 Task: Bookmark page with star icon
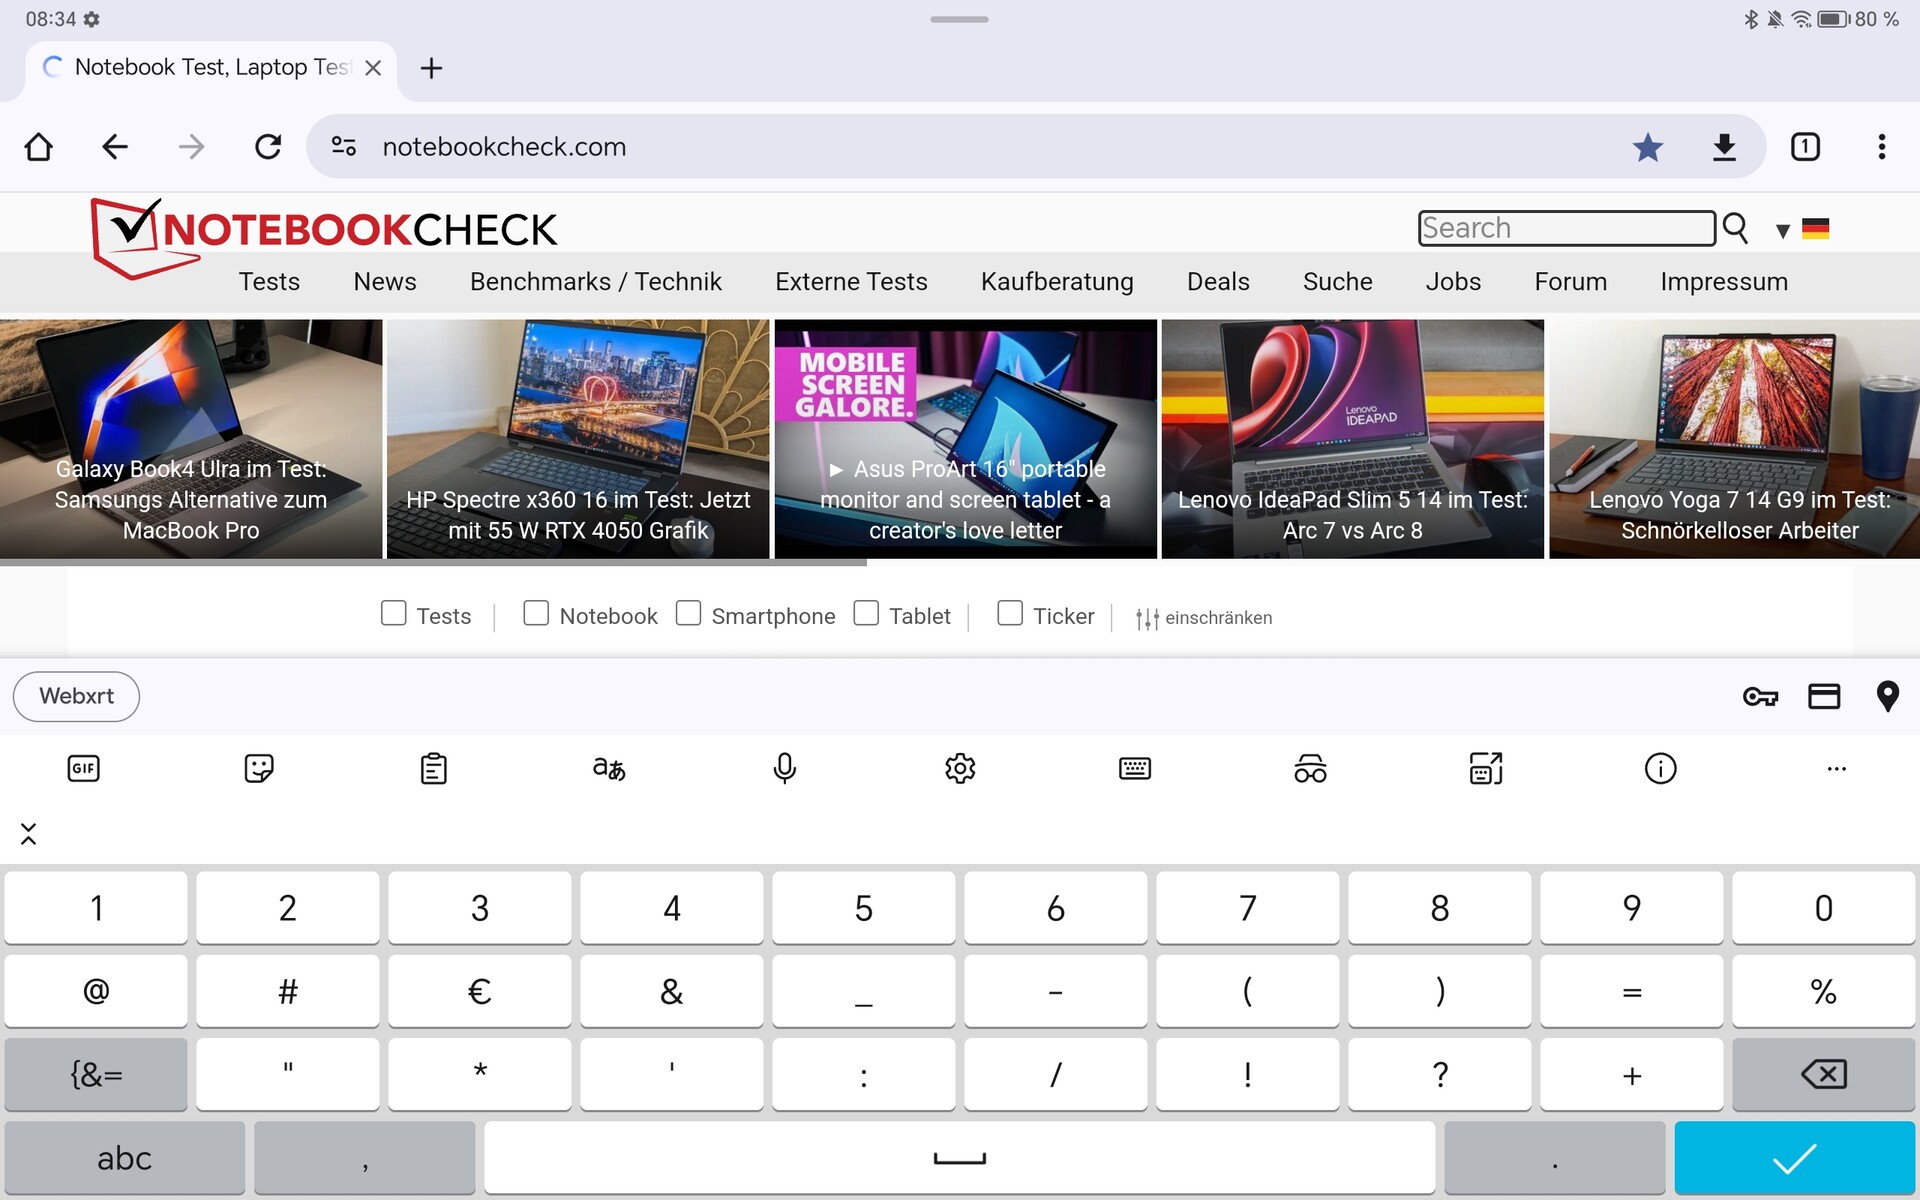click(1647, 147)
